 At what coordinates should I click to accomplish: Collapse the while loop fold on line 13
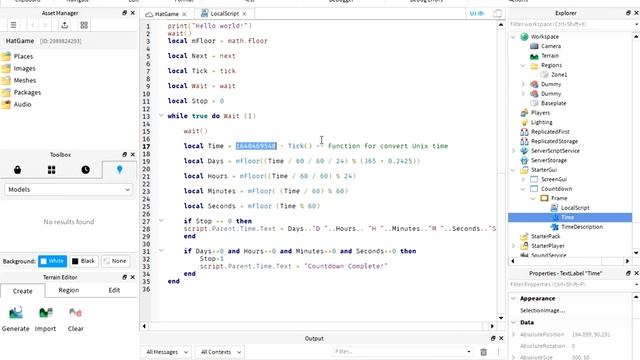(161, 116)
